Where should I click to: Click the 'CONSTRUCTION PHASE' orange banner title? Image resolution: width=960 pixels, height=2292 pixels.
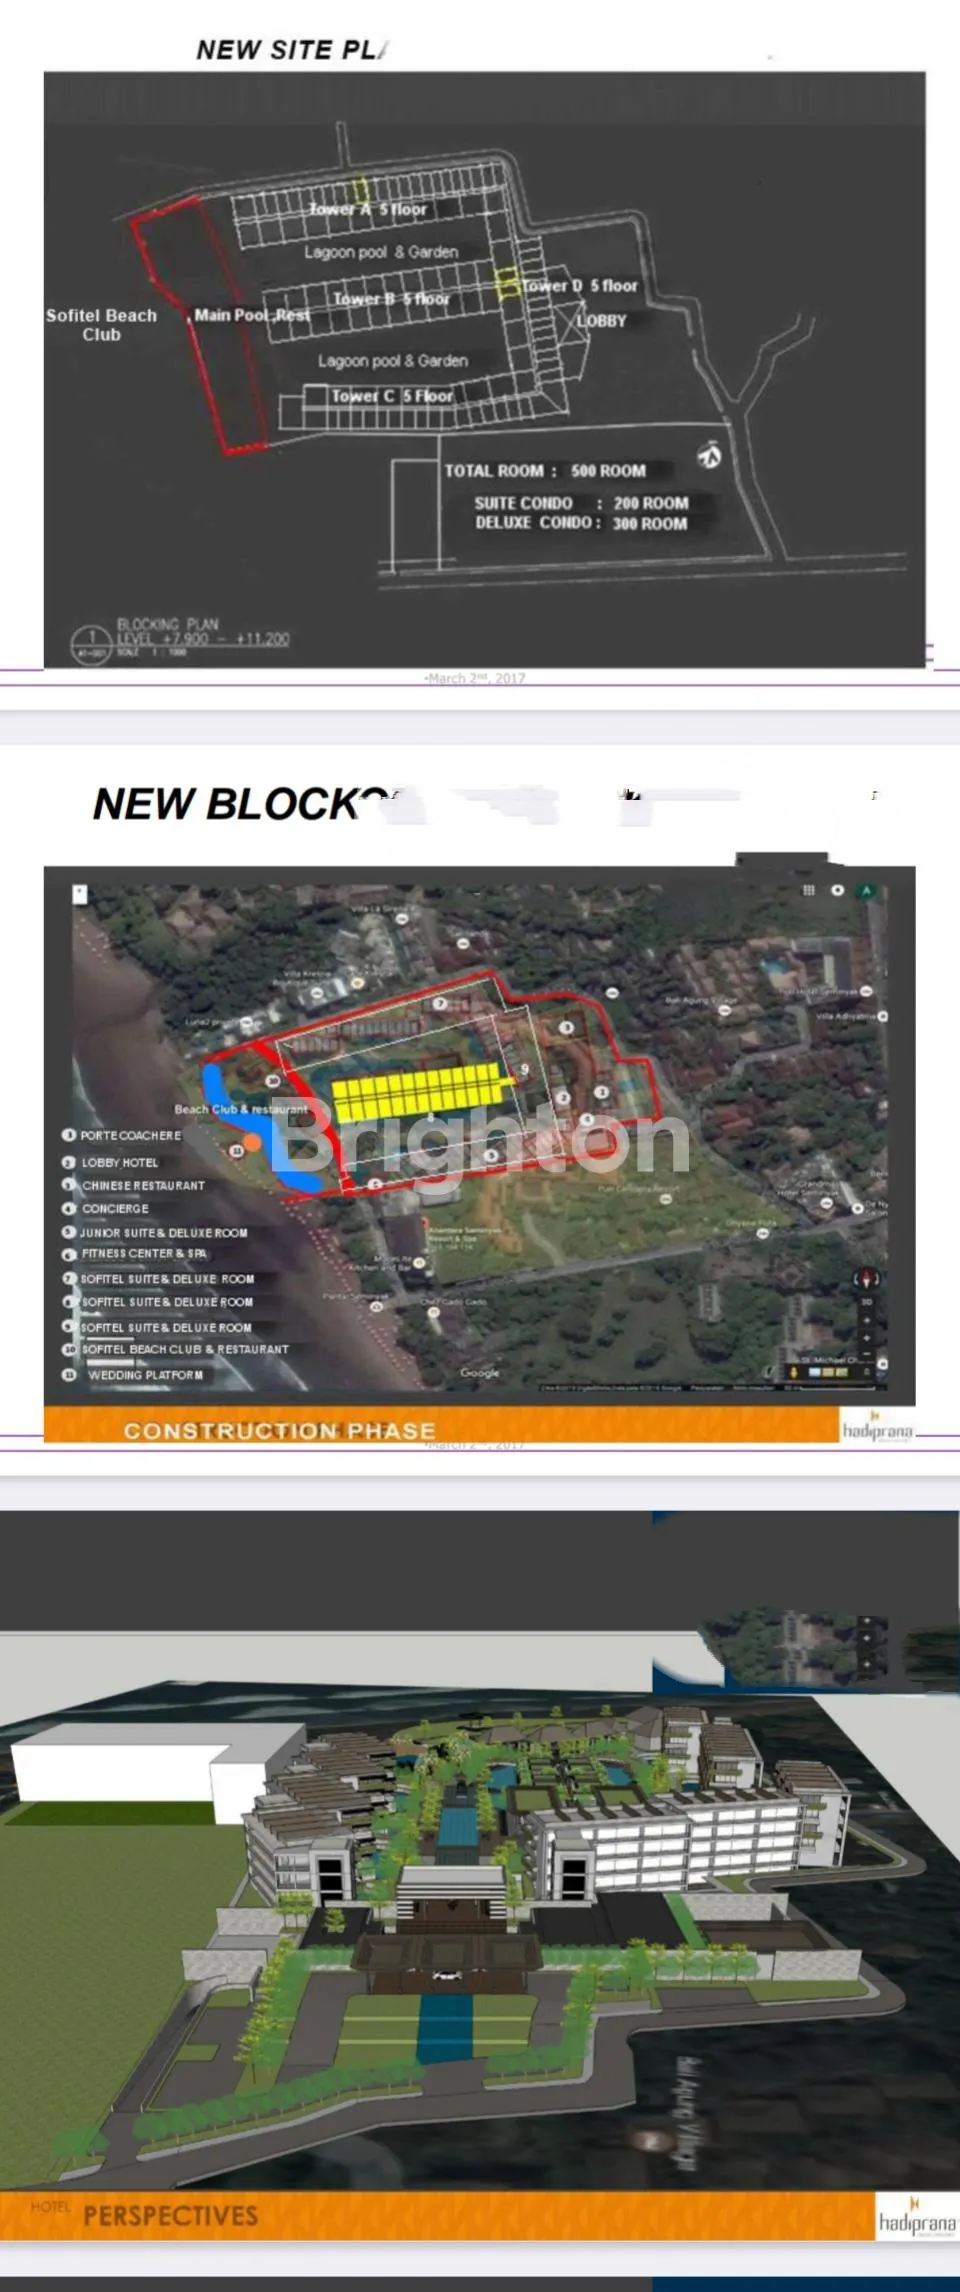(x=279, y=1430)
